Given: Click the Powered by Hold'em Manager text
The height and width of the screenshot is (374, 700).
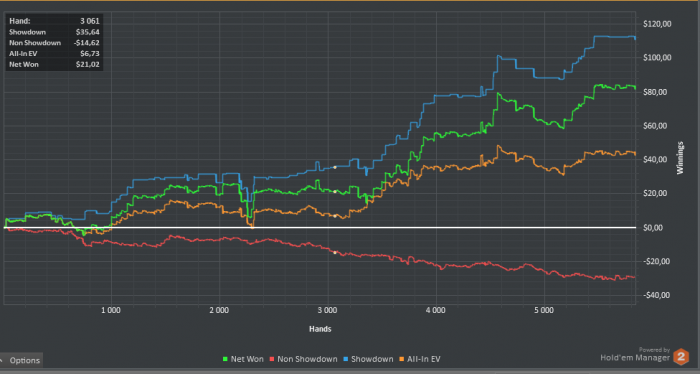Looking at the screenshot, I should click(x=635, y=354).
